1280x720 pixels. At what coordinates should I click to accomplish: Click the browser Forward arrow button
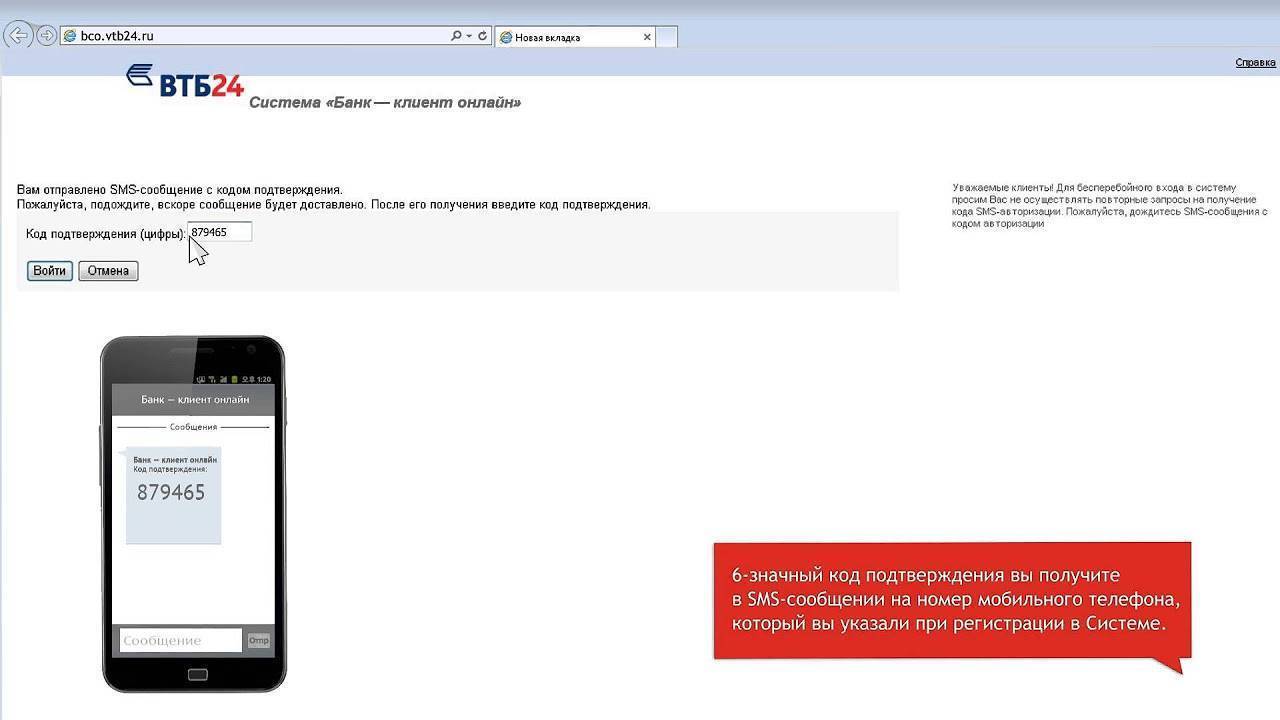pos(46,36)
